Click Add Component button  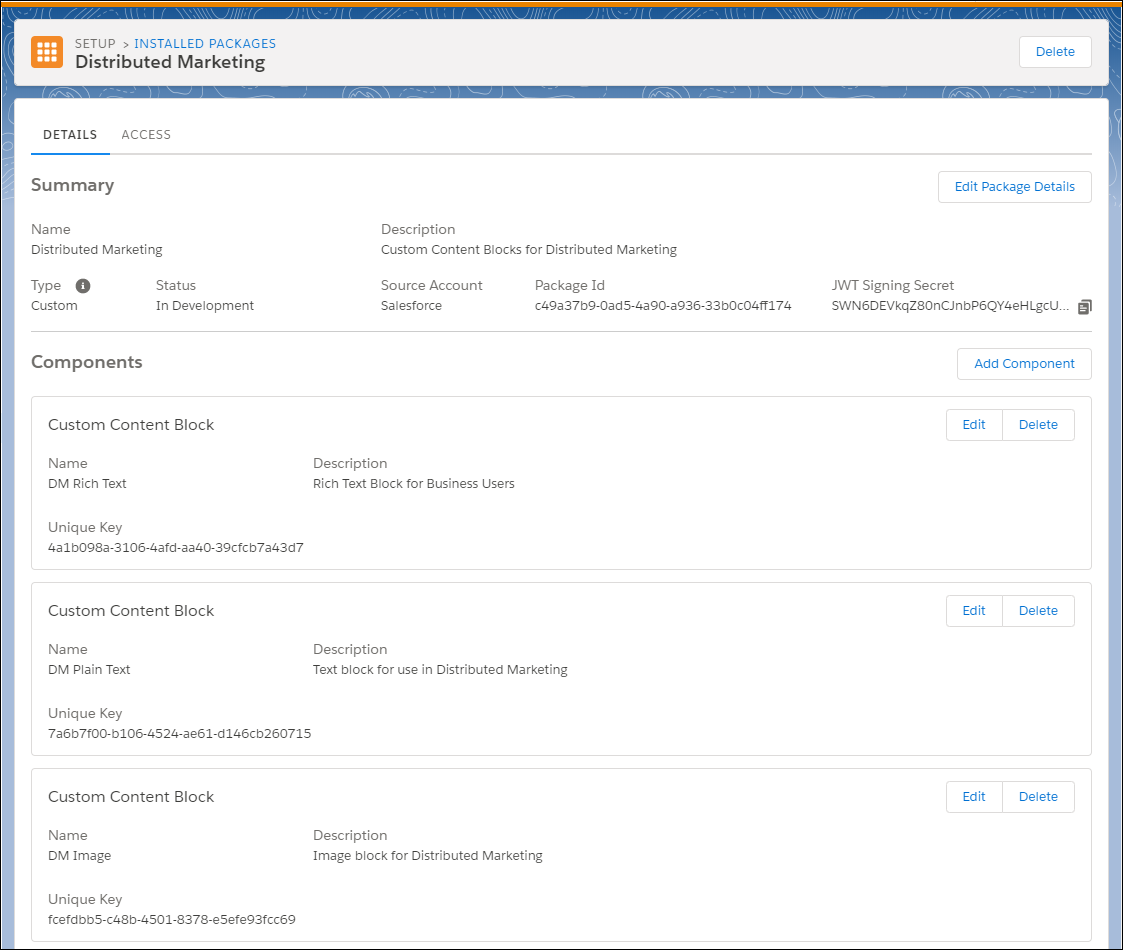(1024, 364)
